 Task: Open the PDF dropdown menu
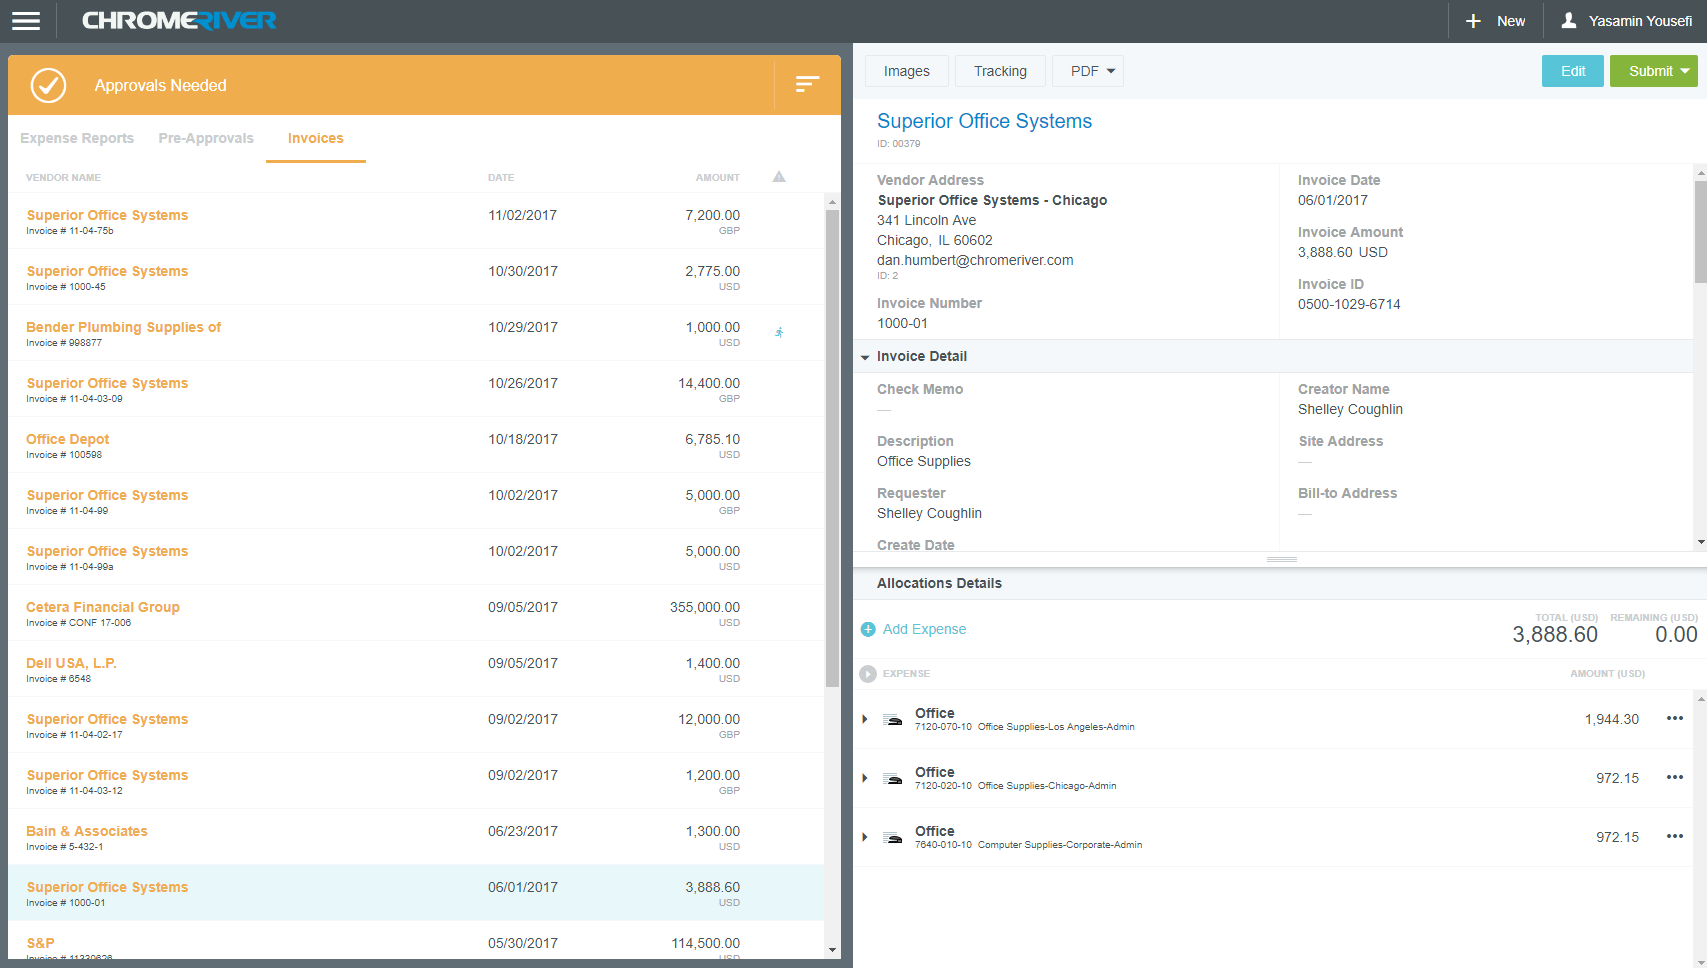[1090, 71]
